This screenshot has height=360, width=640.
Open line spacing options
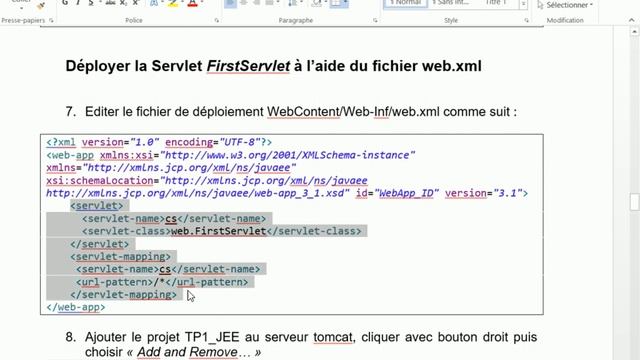(292, 3)
